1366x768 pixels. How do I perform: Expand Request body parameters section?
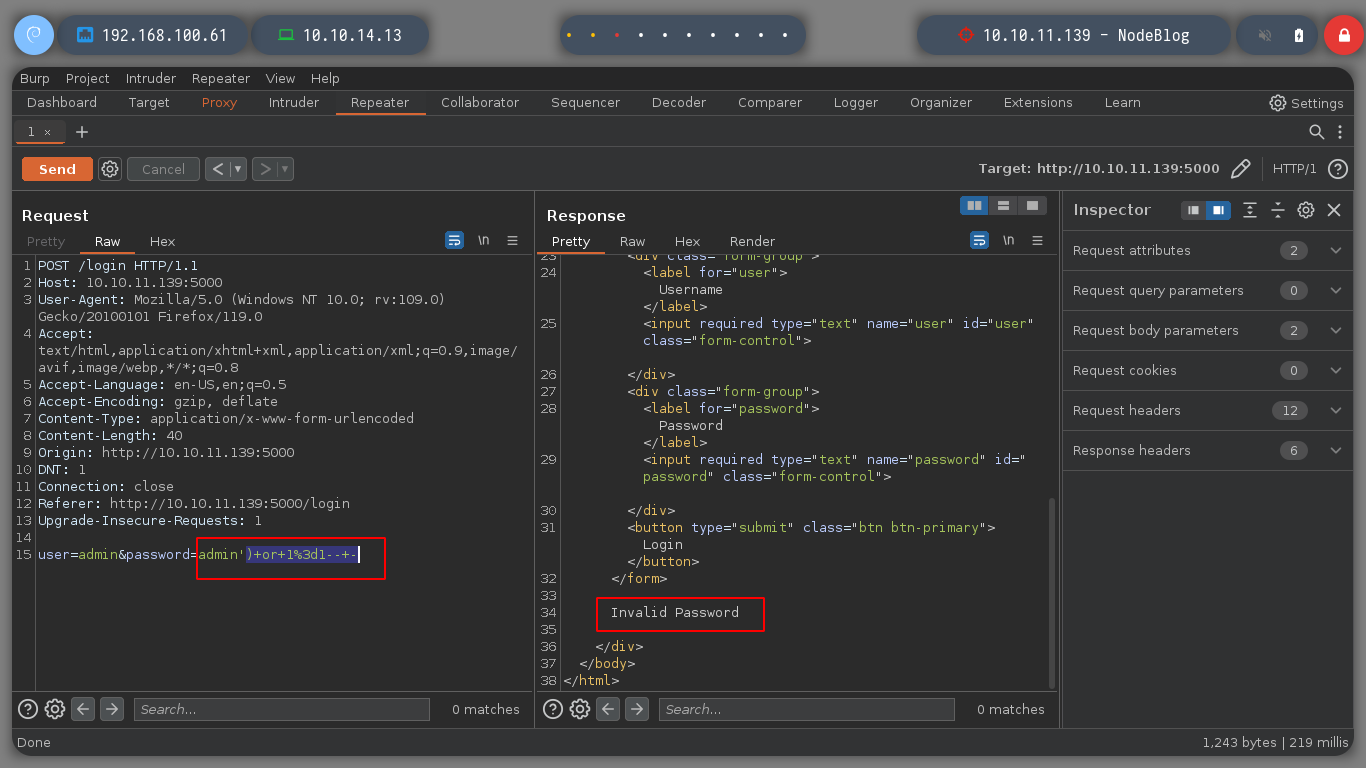1208,330
